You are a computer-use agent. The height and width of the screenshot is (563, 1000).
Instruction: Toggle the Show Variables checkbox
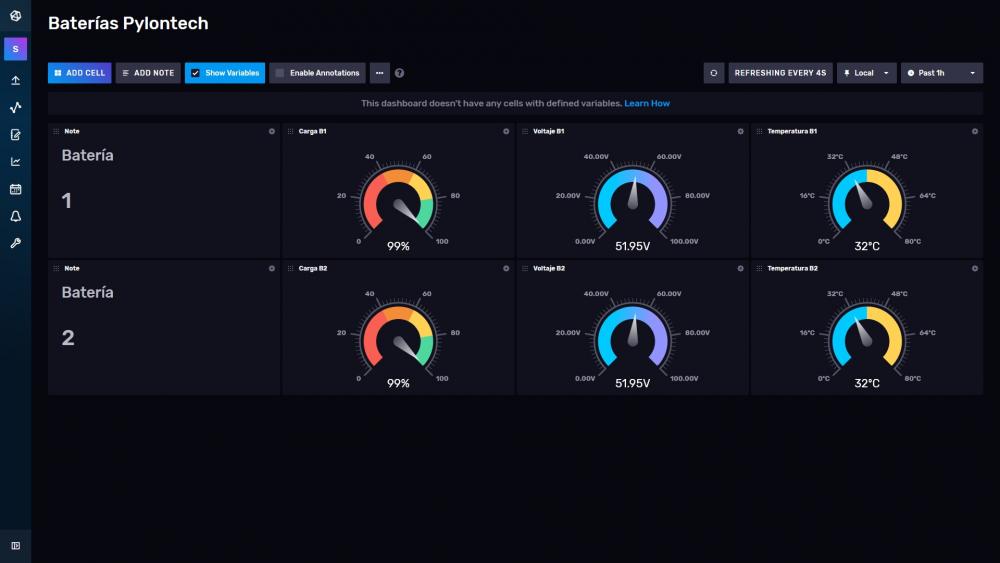195,73
